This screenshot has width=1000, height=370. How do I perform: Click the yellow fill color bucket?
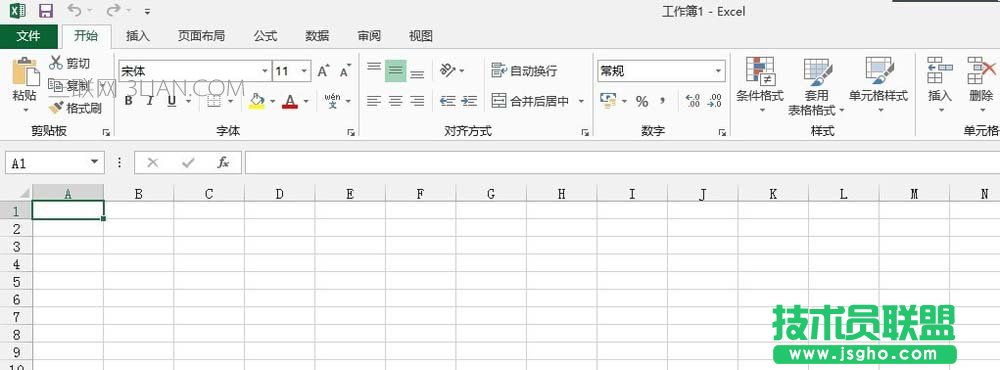click(256, 101)
